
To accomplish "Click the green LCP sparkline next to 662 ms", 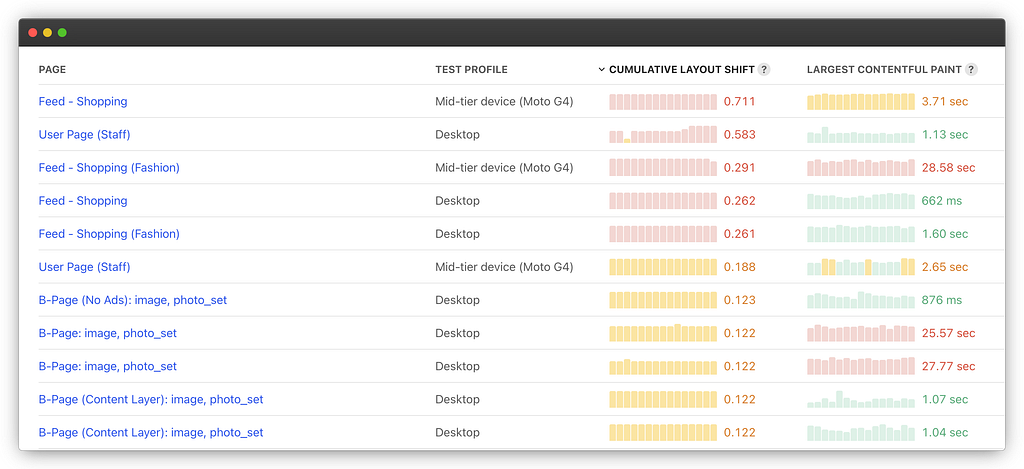I will tap(861, 201).
